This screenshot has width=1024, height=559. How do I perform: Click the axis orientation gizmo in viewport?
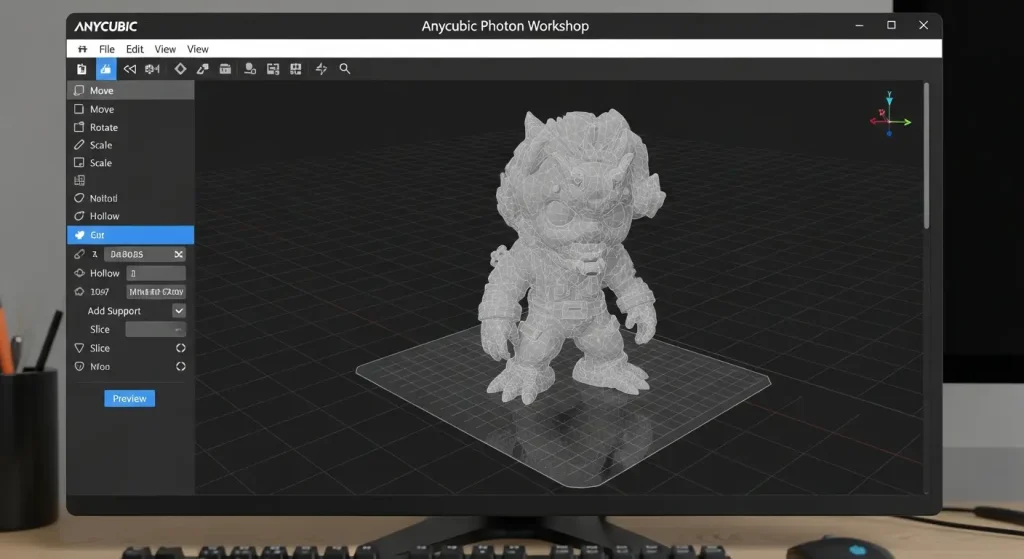tap(889, 115)
